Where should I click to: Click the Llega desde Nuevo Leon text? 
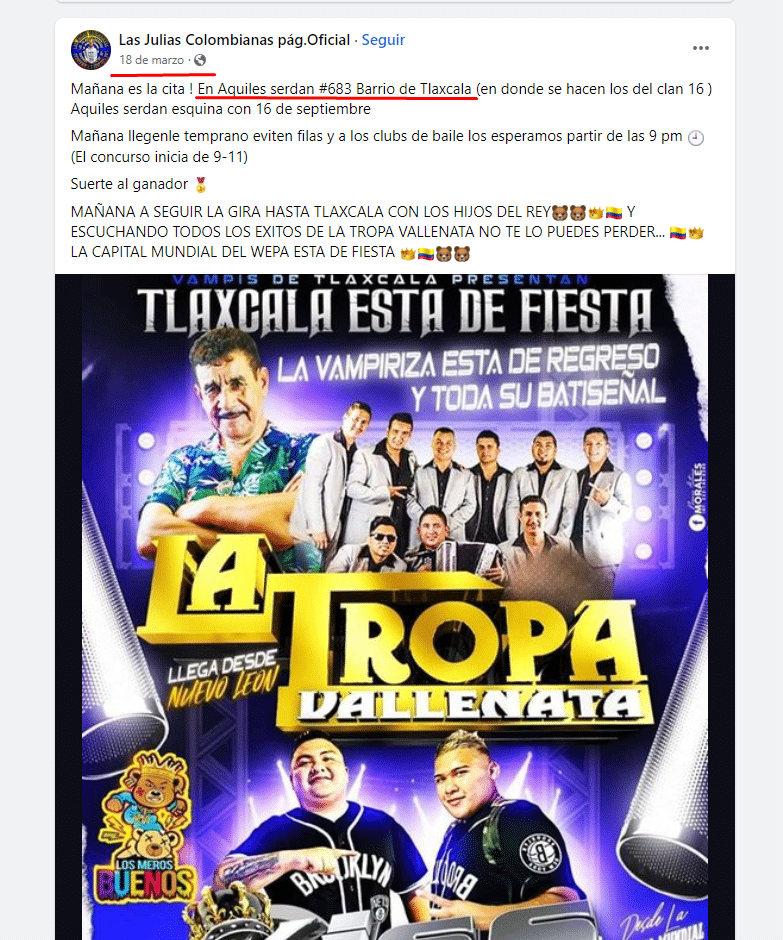coord(223,677)
